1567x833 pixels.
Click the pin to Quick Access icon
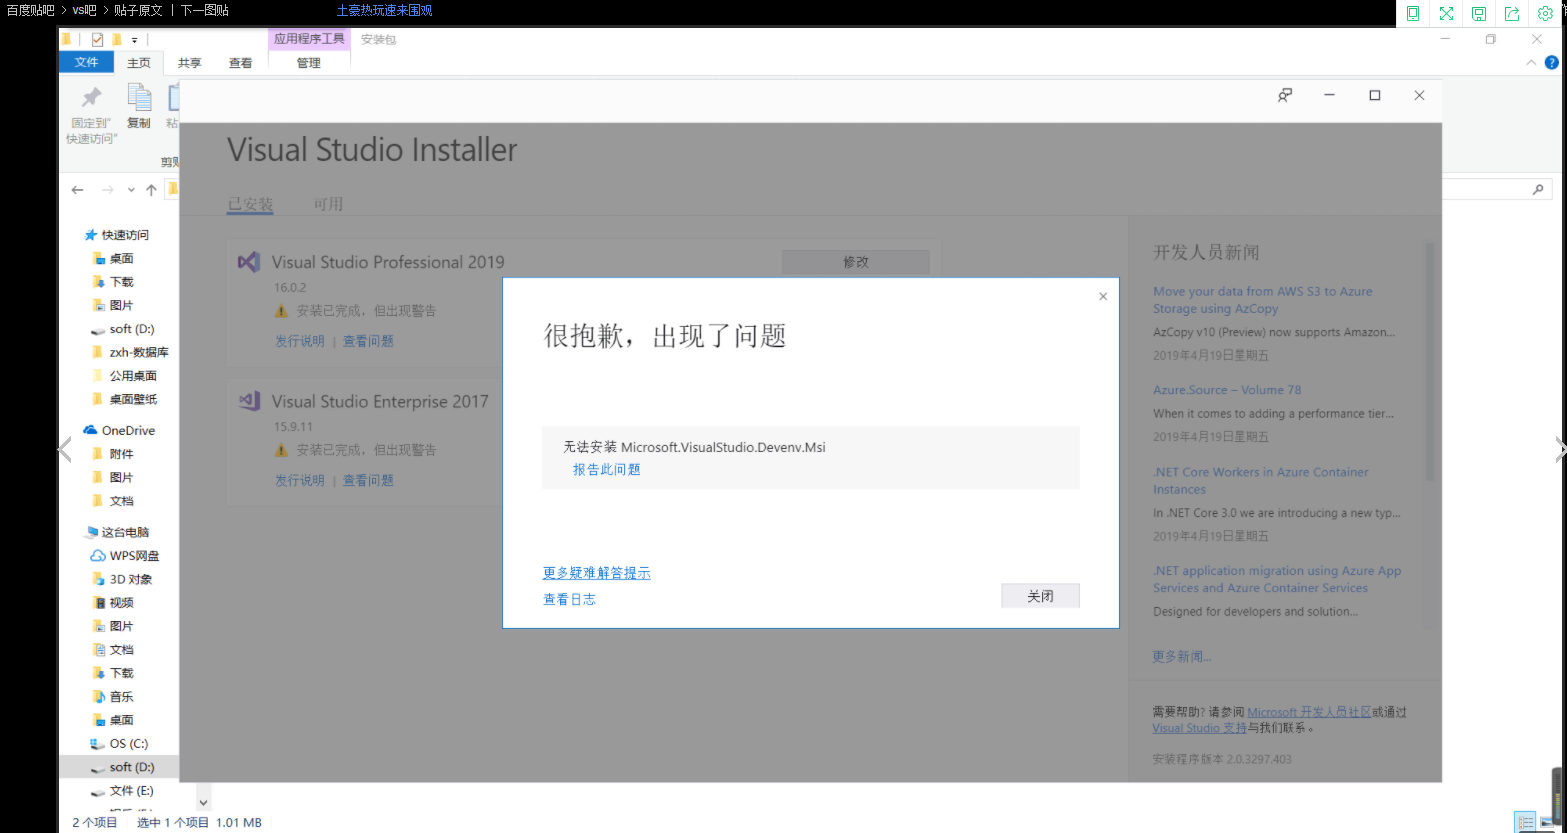point(91,97)
